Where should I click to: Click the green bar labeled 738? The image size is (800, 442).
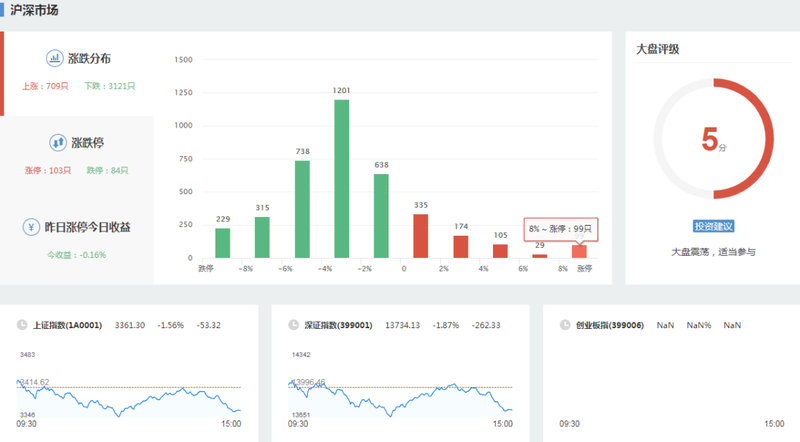click(x=302, y=209)
